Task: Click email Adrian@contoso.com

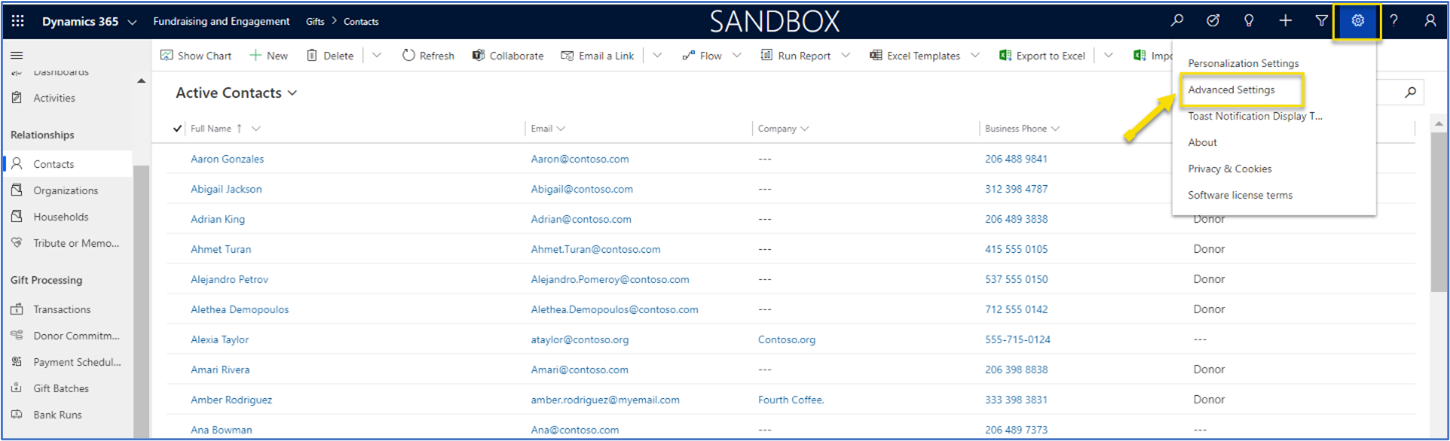Action: 581,219
